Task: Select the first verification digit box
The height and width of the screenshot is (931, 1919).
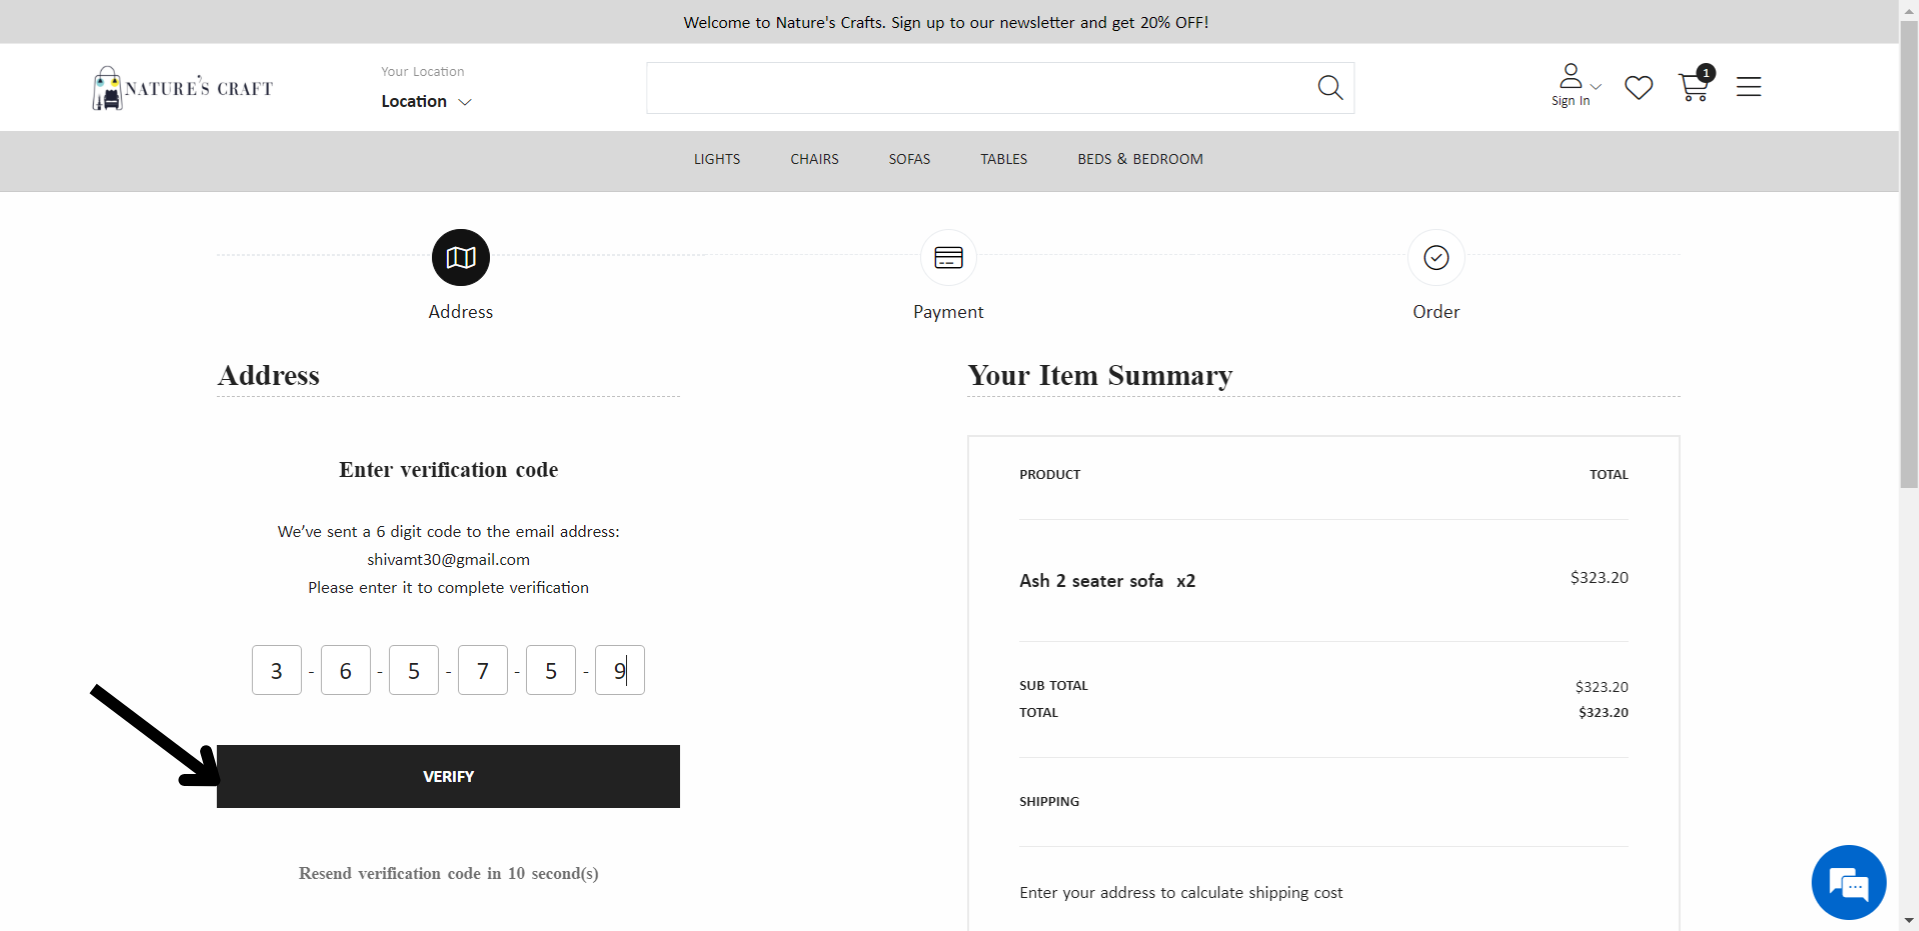Action: (277, 670)
